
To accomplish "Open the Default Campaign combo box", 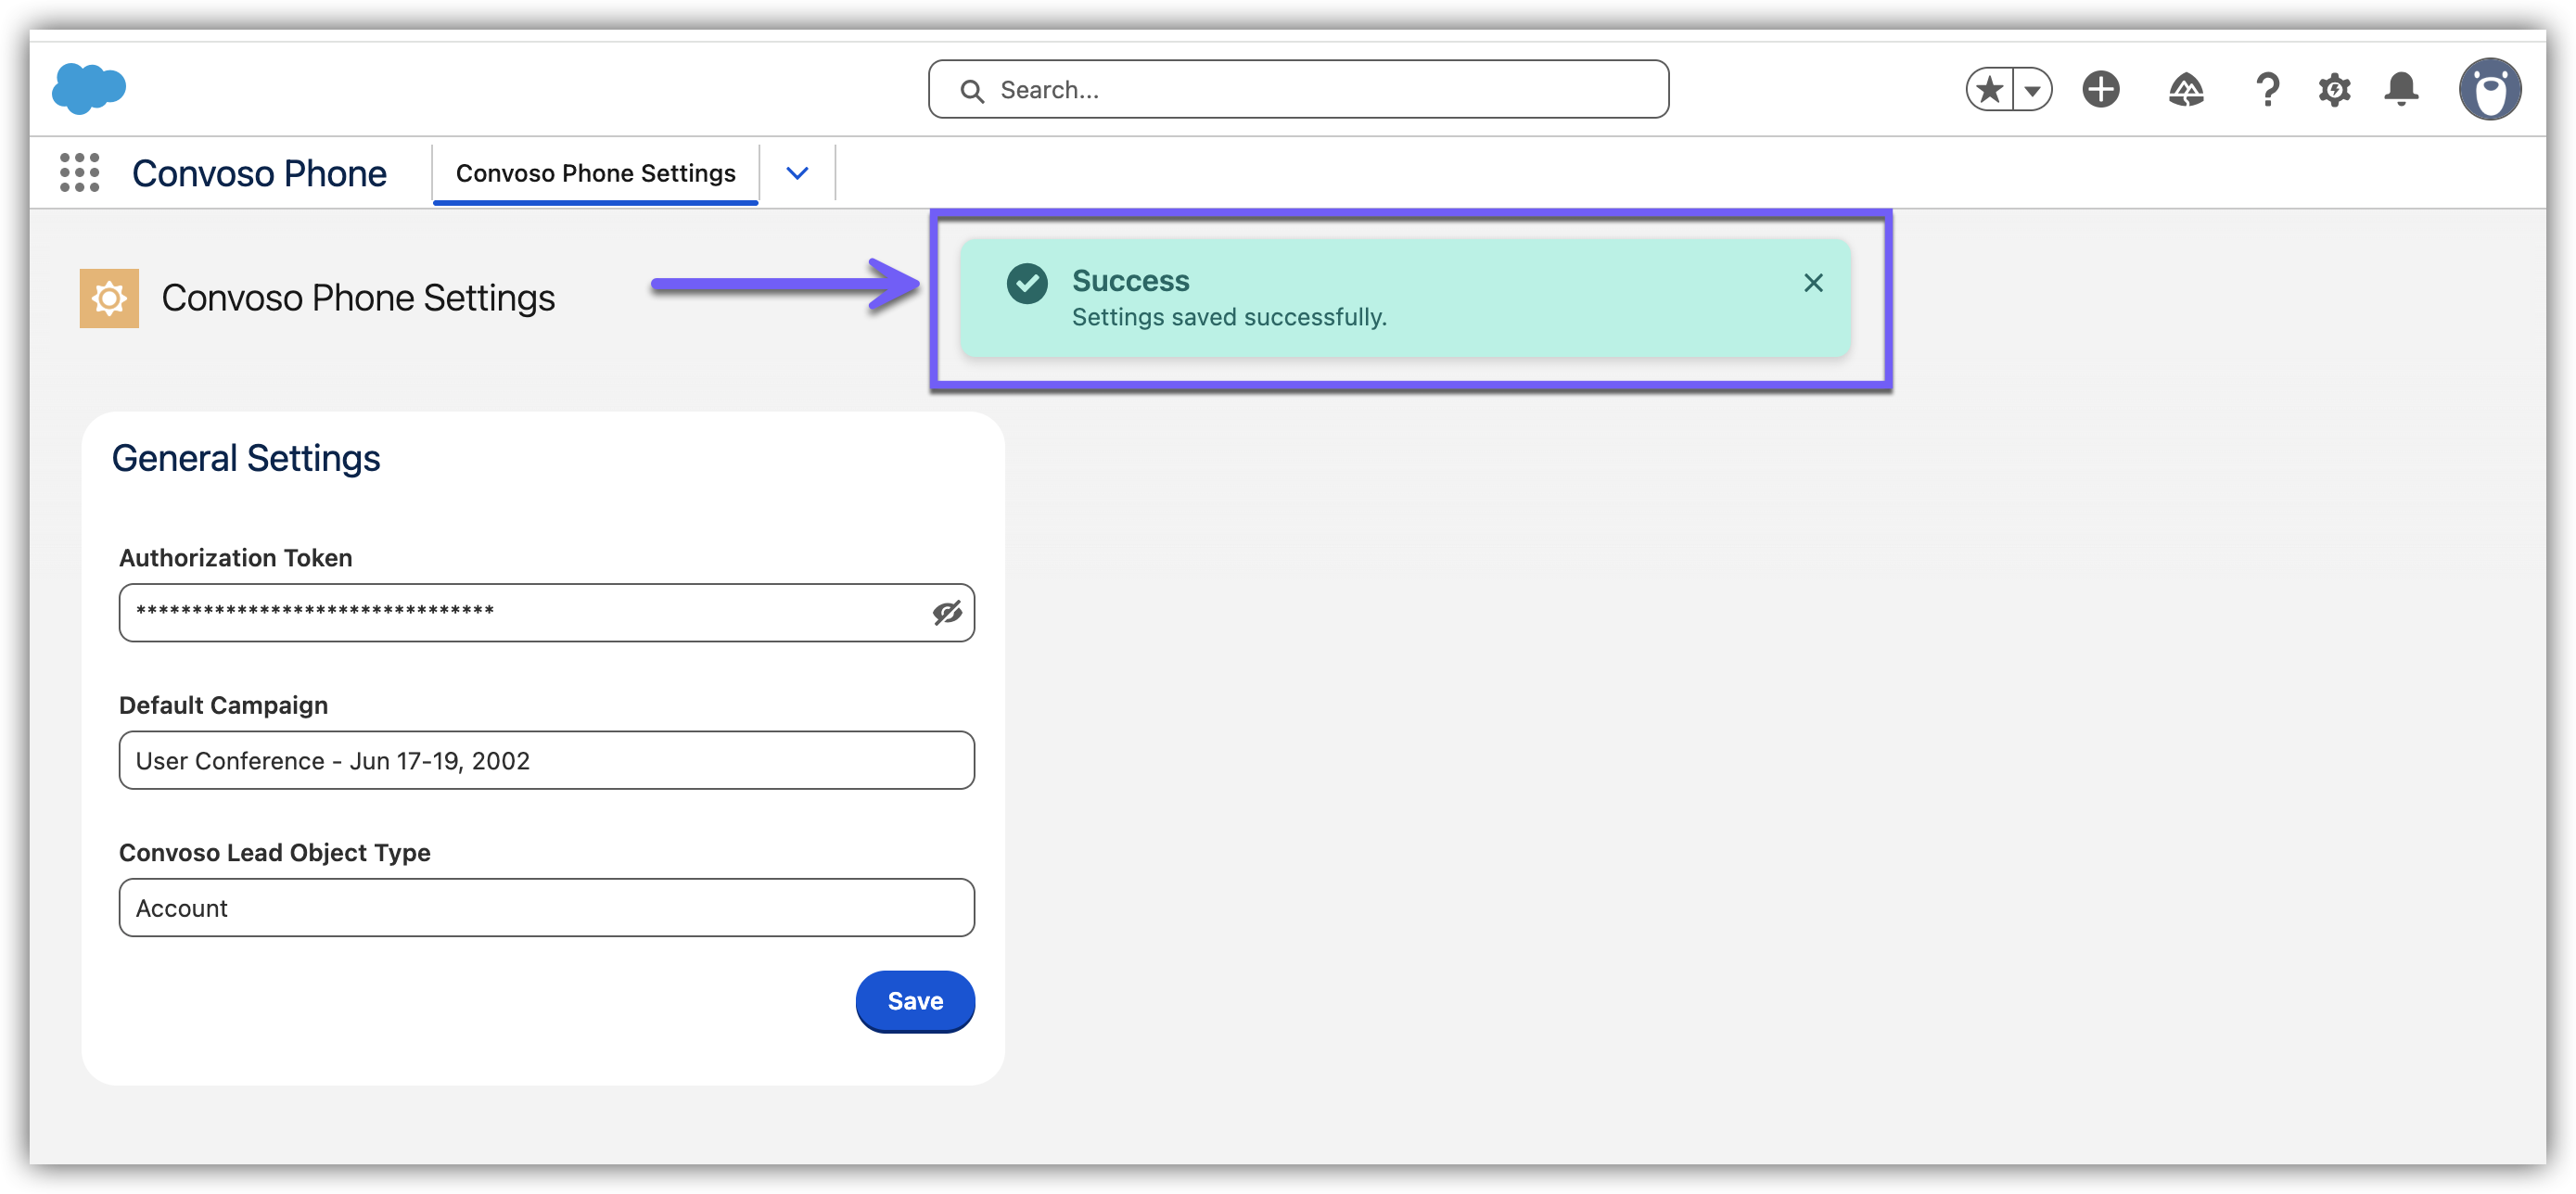I will pyautogui.click(x=546, y=760).
